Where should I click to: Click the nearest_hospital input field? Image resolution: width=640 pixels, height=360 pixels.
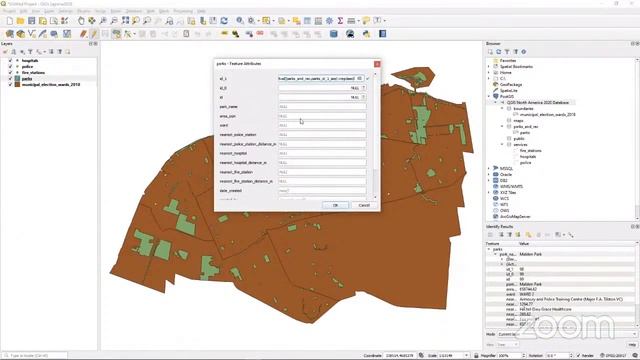322,153
